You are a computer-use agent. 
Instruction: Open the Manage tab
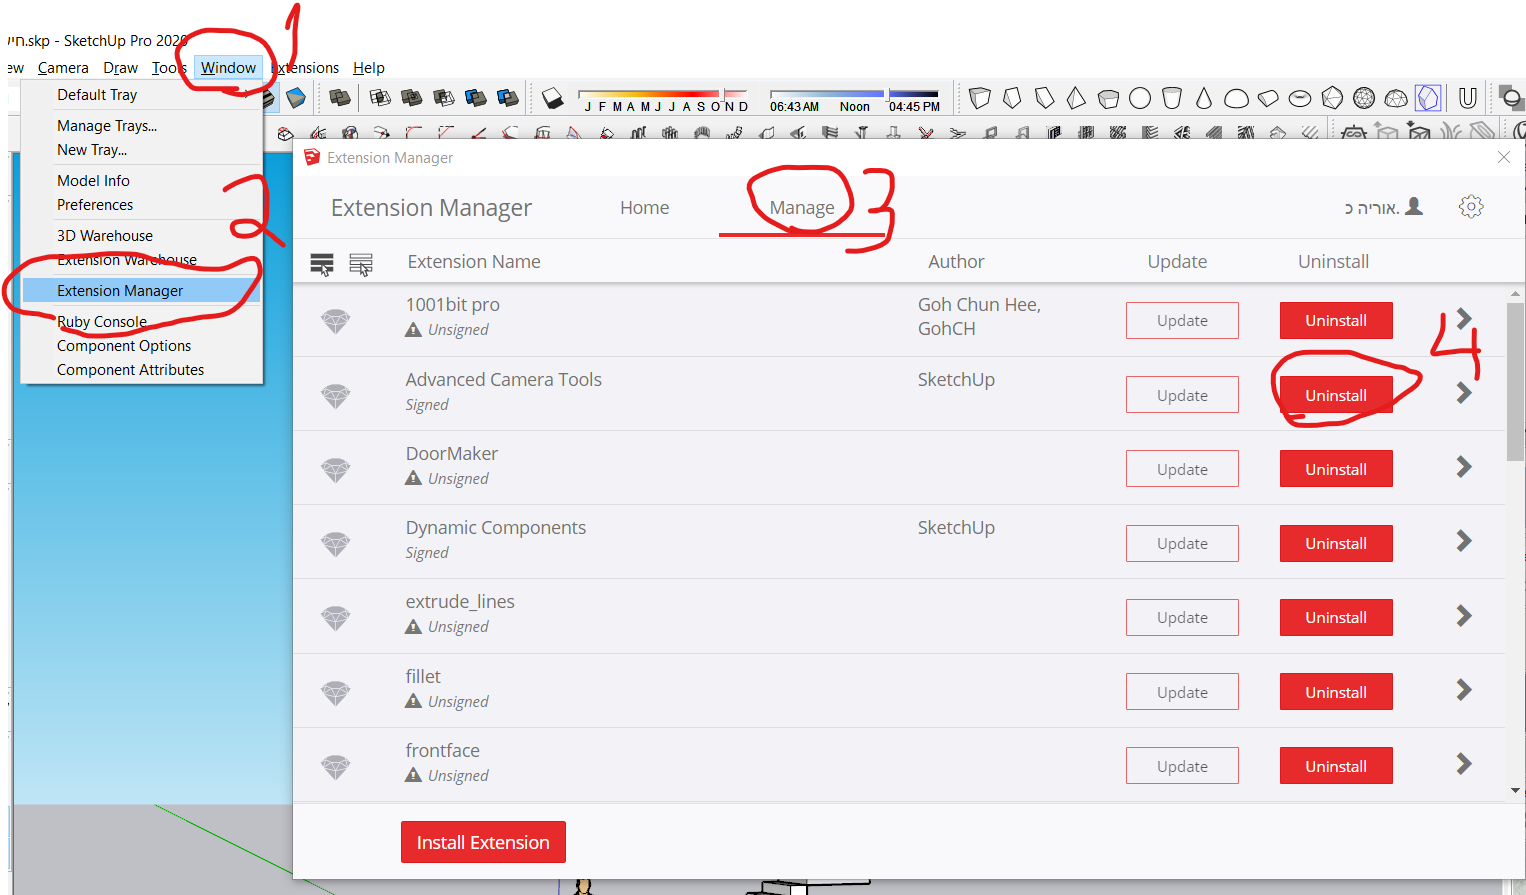pos(802,208)
